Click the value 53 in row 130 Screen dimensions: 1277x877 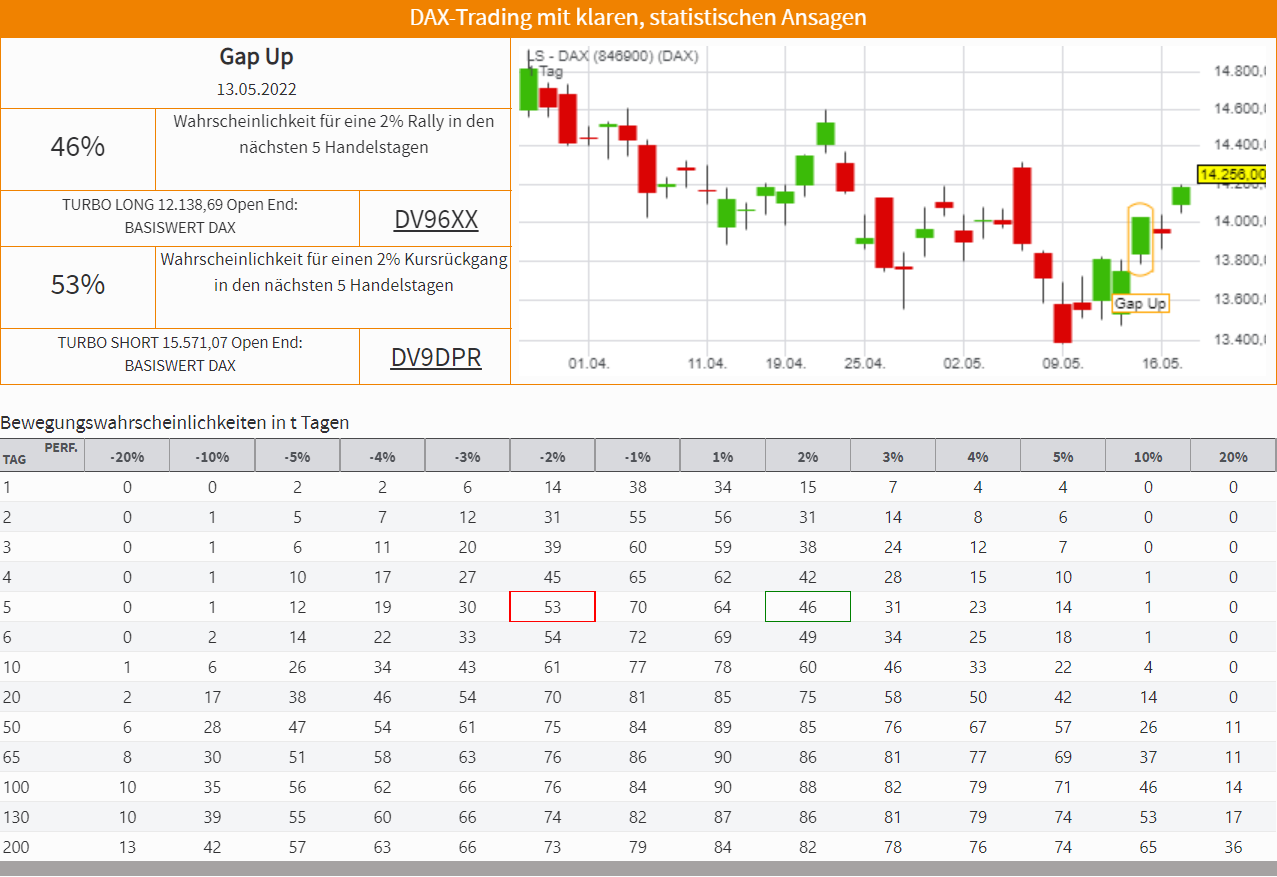pos(1148,817)
